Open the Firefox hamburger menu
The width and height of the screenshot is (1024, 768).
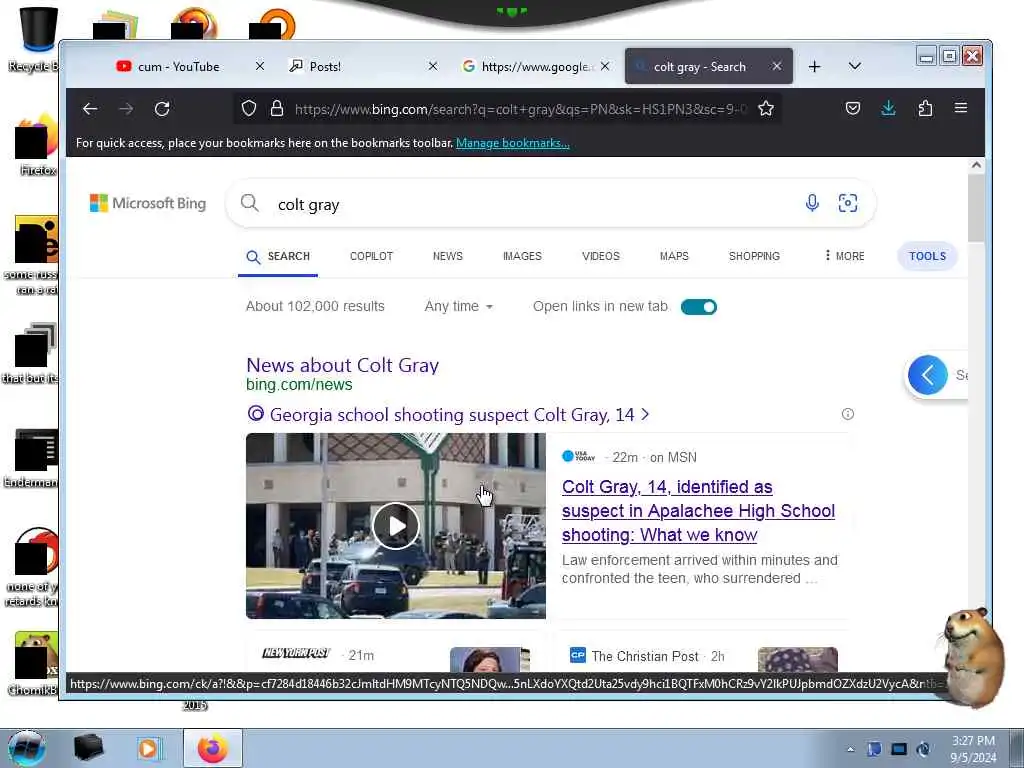pos(961,108)
